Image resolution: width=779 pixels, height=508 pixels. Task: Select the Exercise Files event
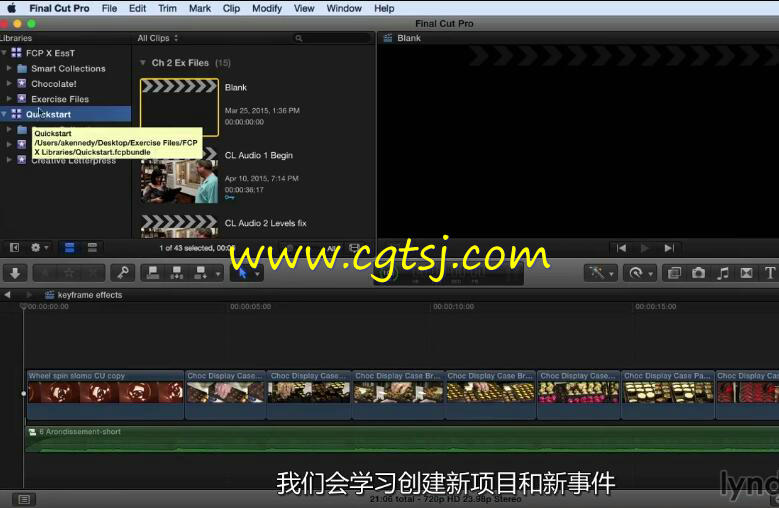coord(60,99)
